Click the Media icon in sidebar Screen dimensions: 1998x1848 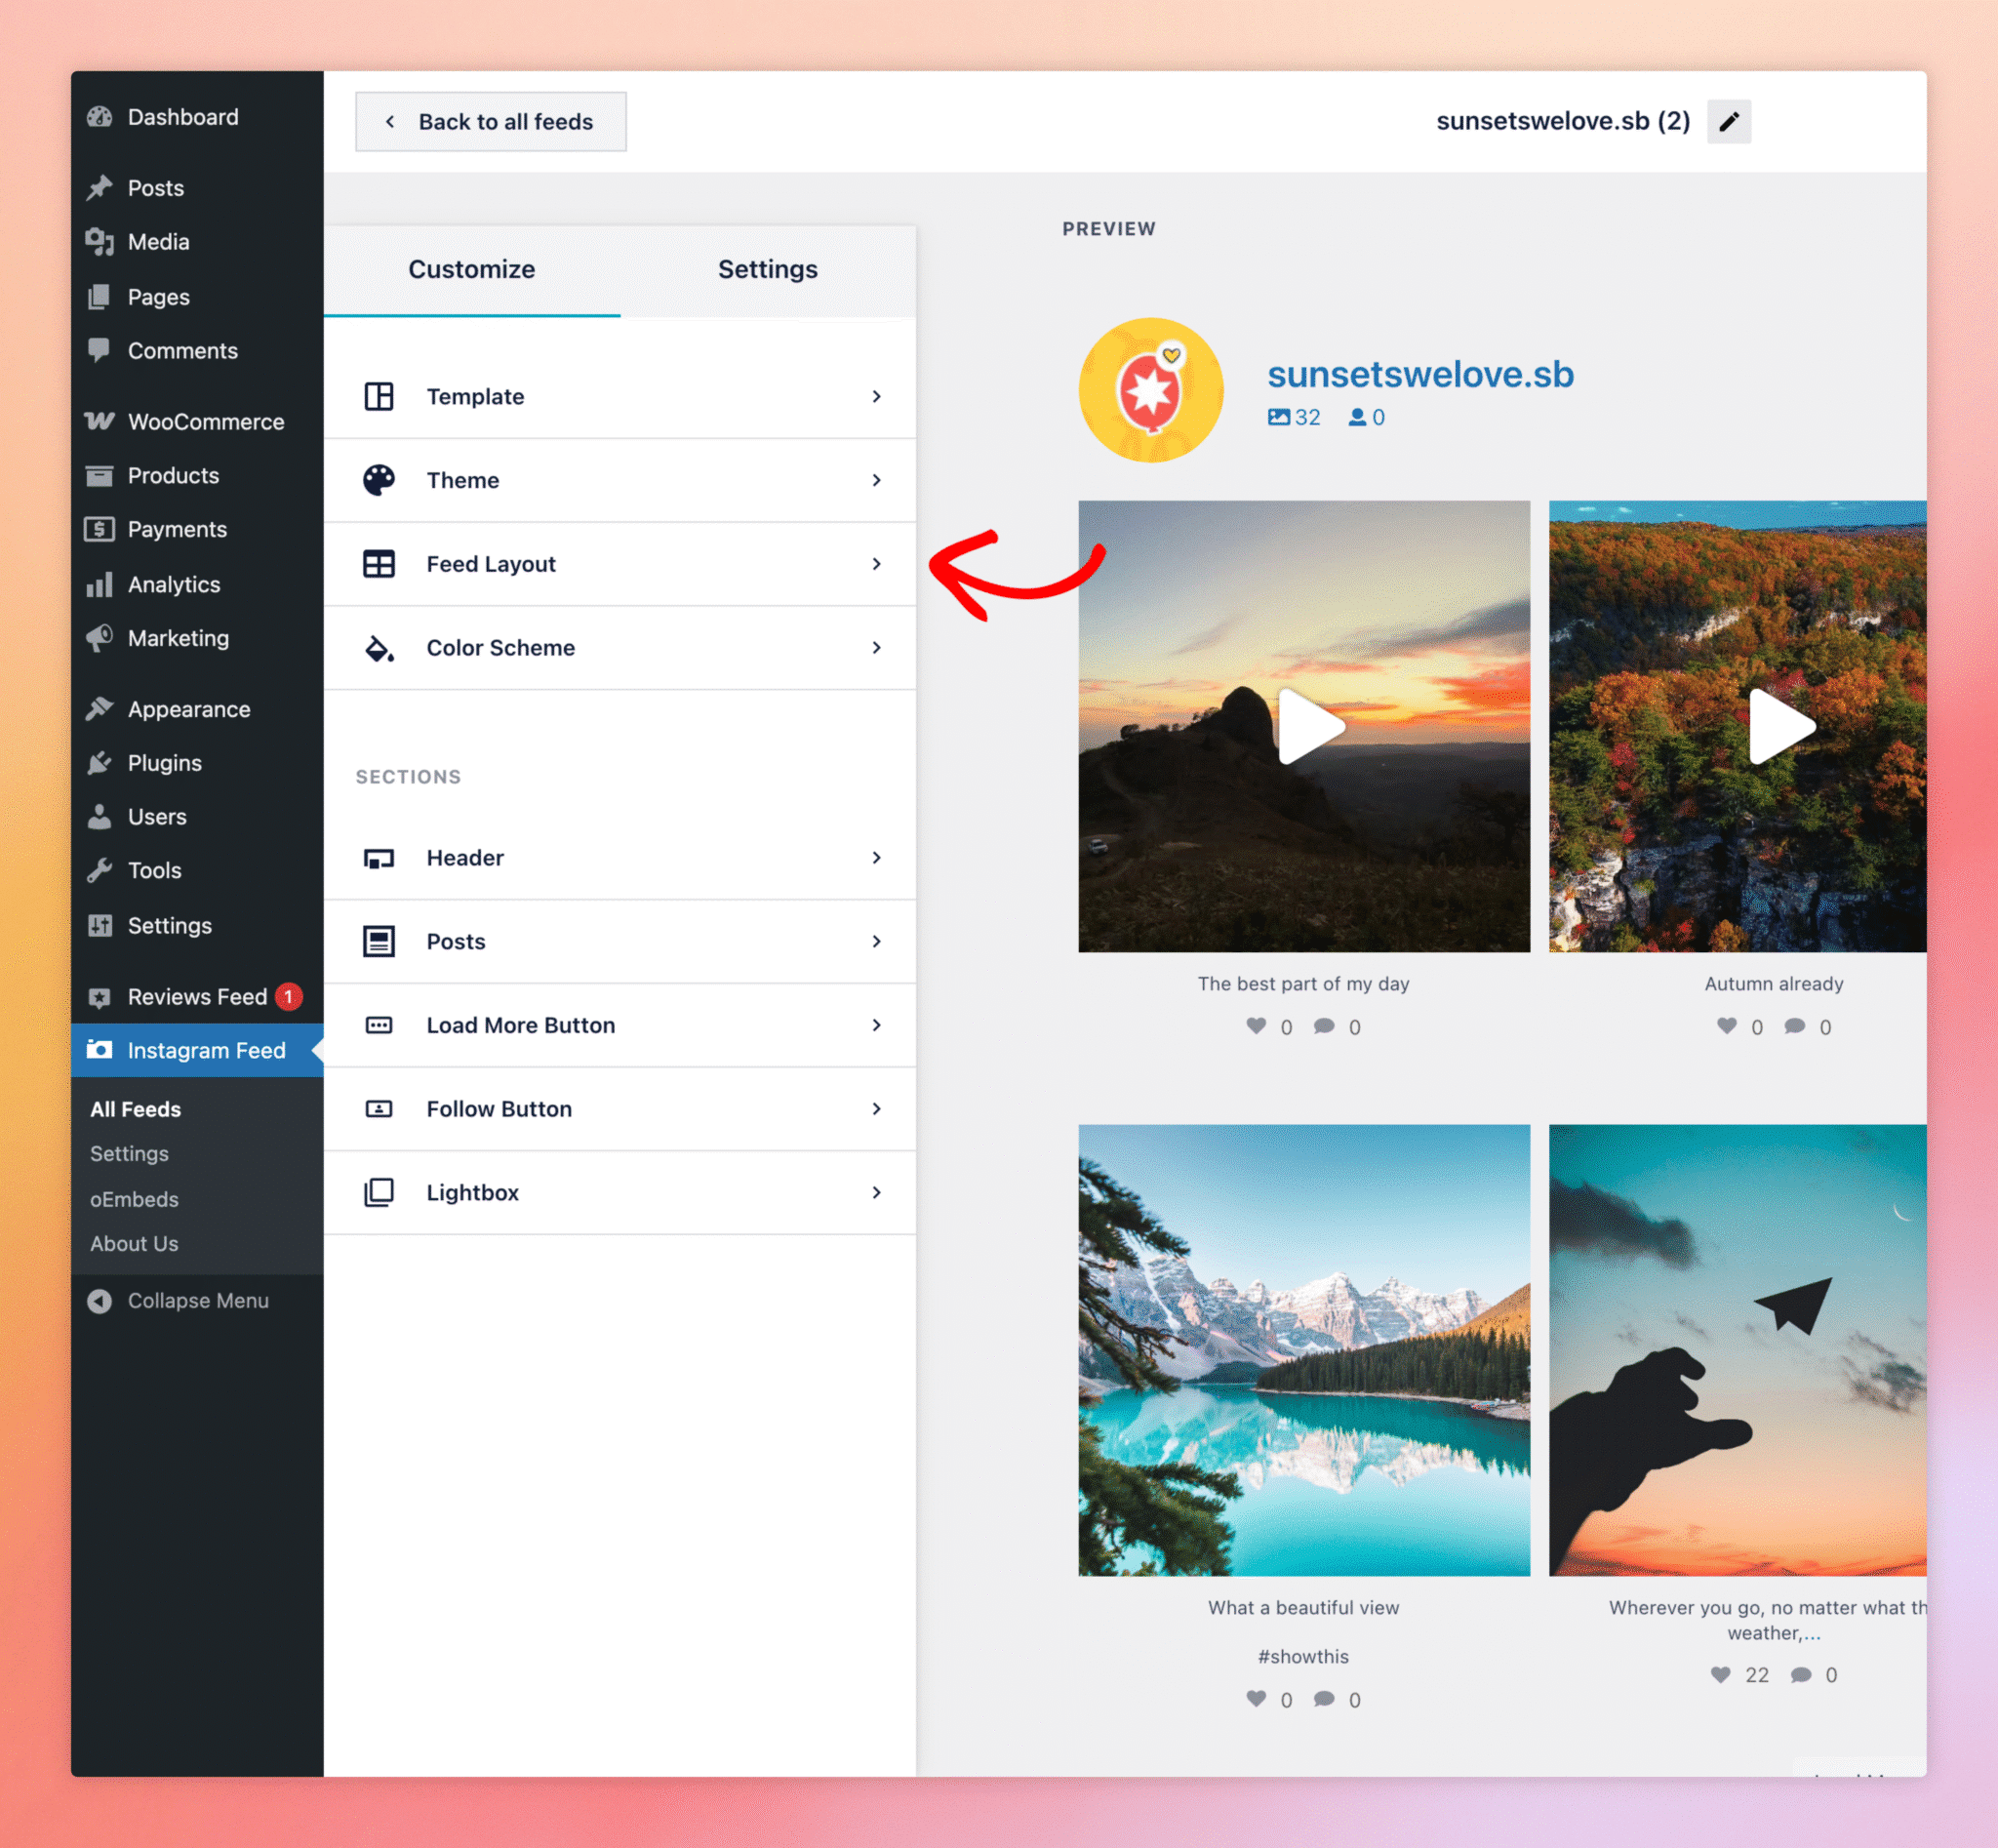[99, 242]
